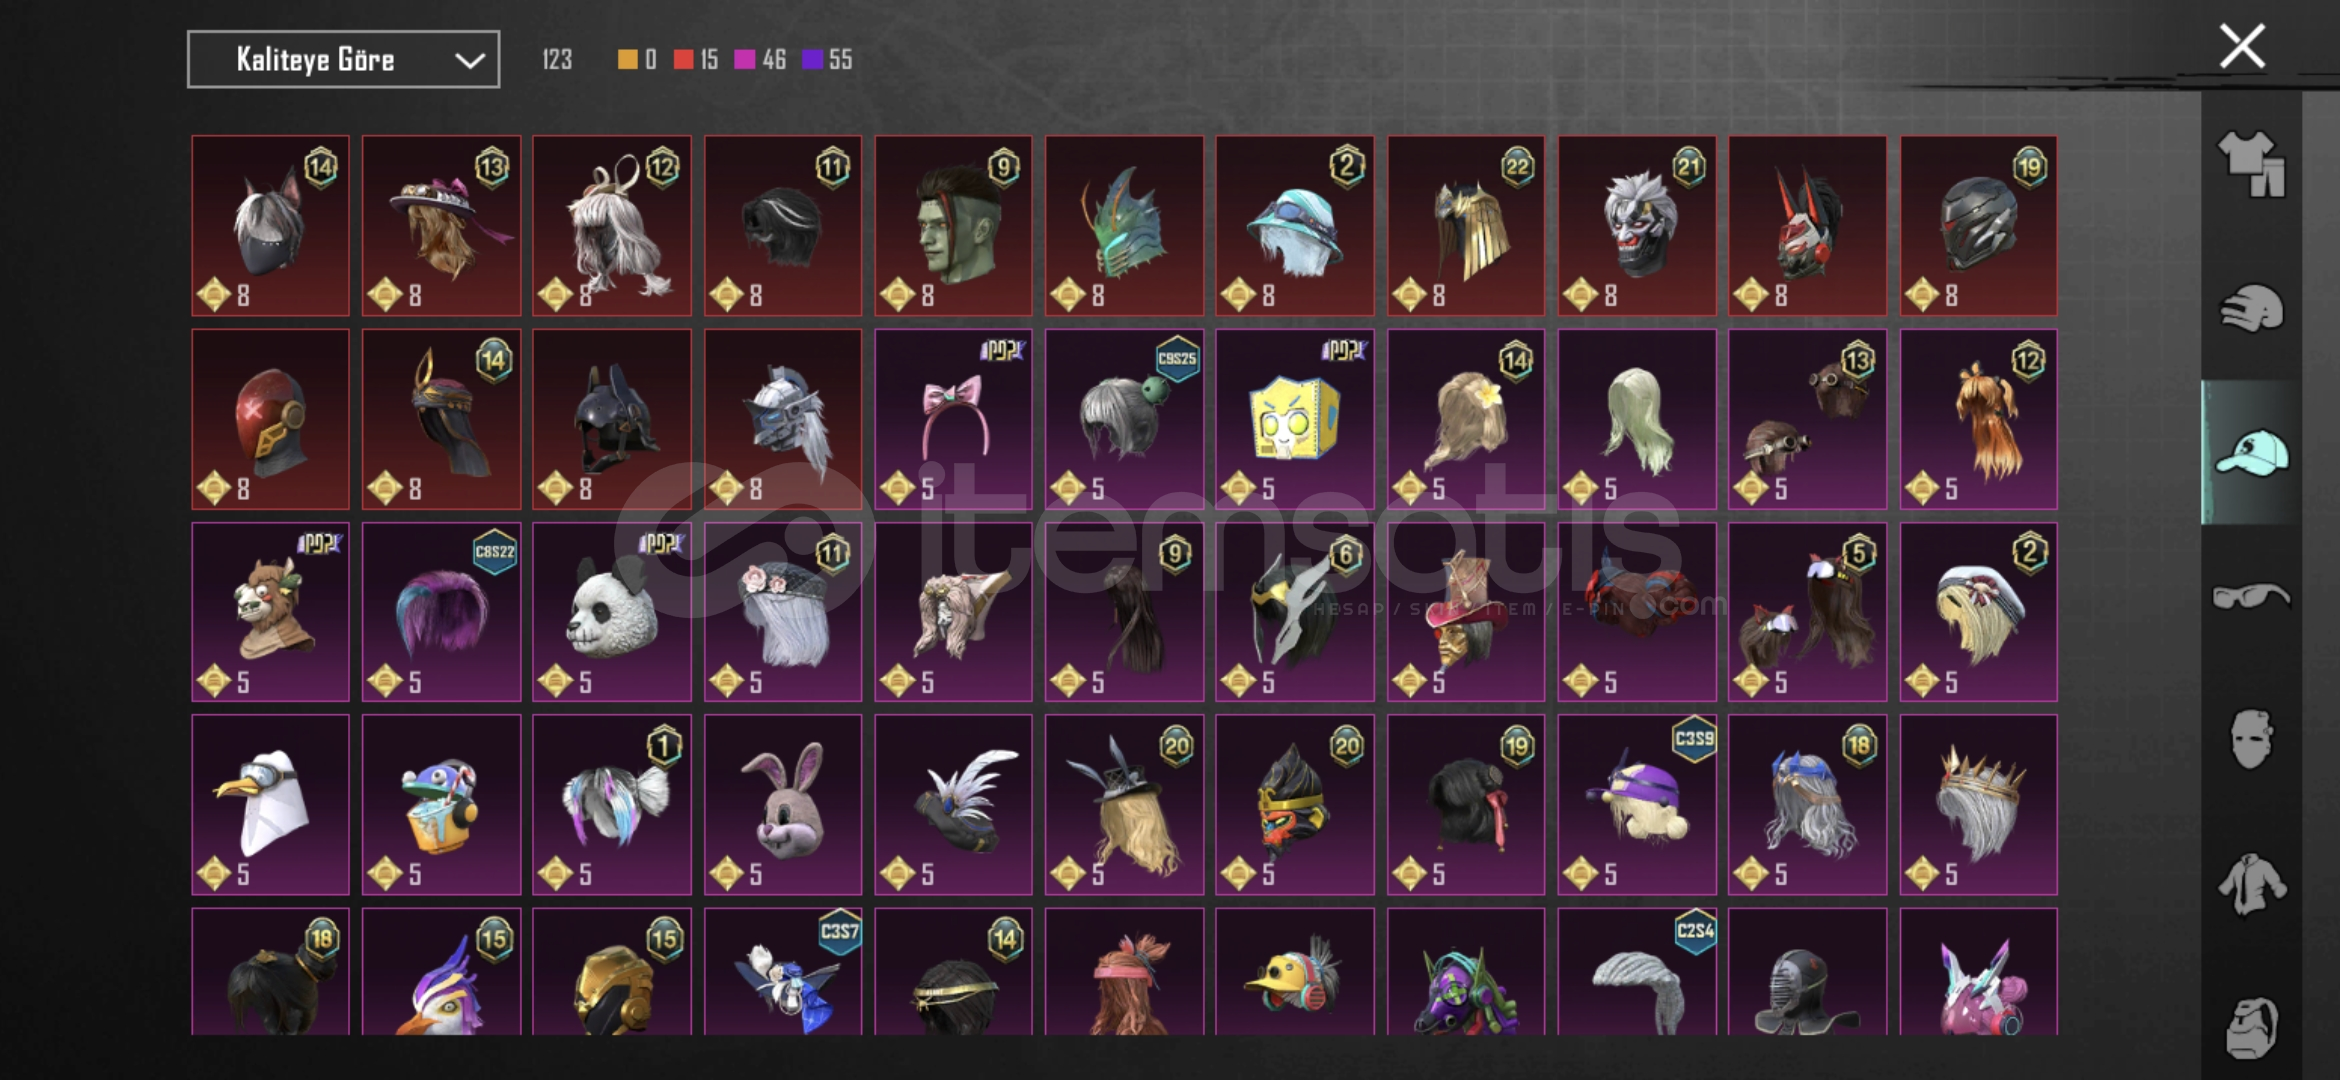Open the glasses category icon
This screenshot has width=2340, height=1080.
click(x=2251, y=597)
